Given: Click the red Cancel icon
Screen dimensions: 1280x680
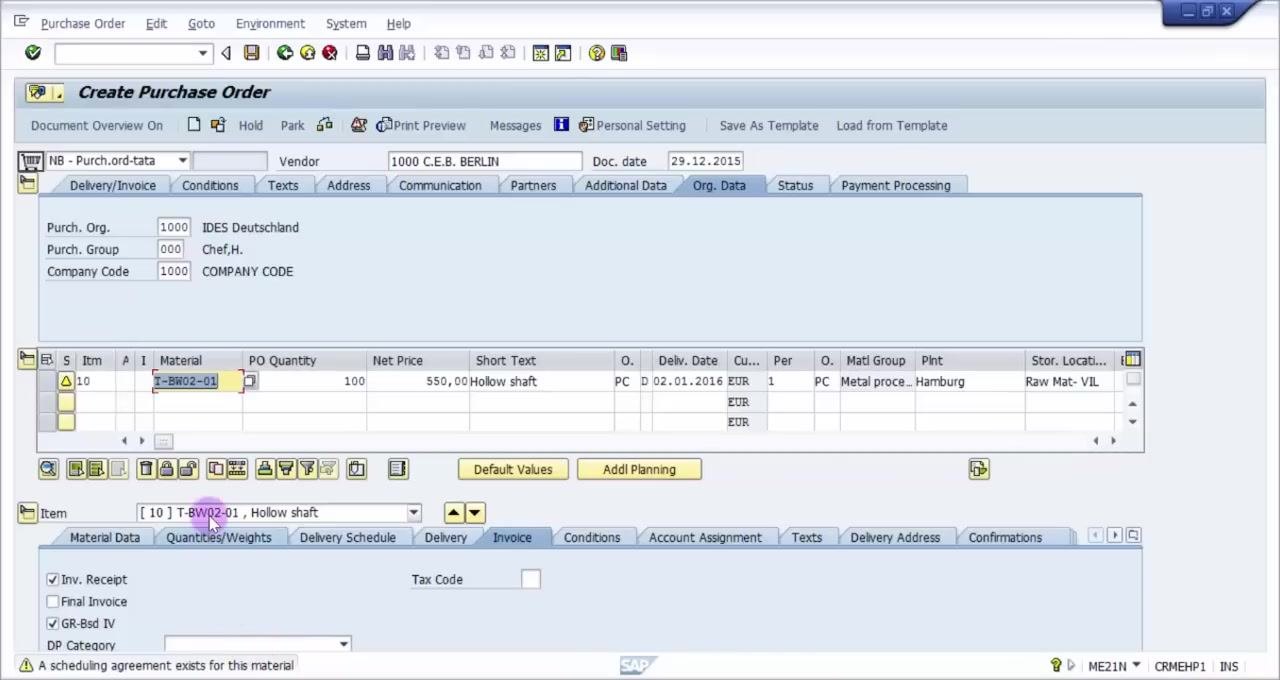Looking at the screenshot, I should [x=329, y=53].
